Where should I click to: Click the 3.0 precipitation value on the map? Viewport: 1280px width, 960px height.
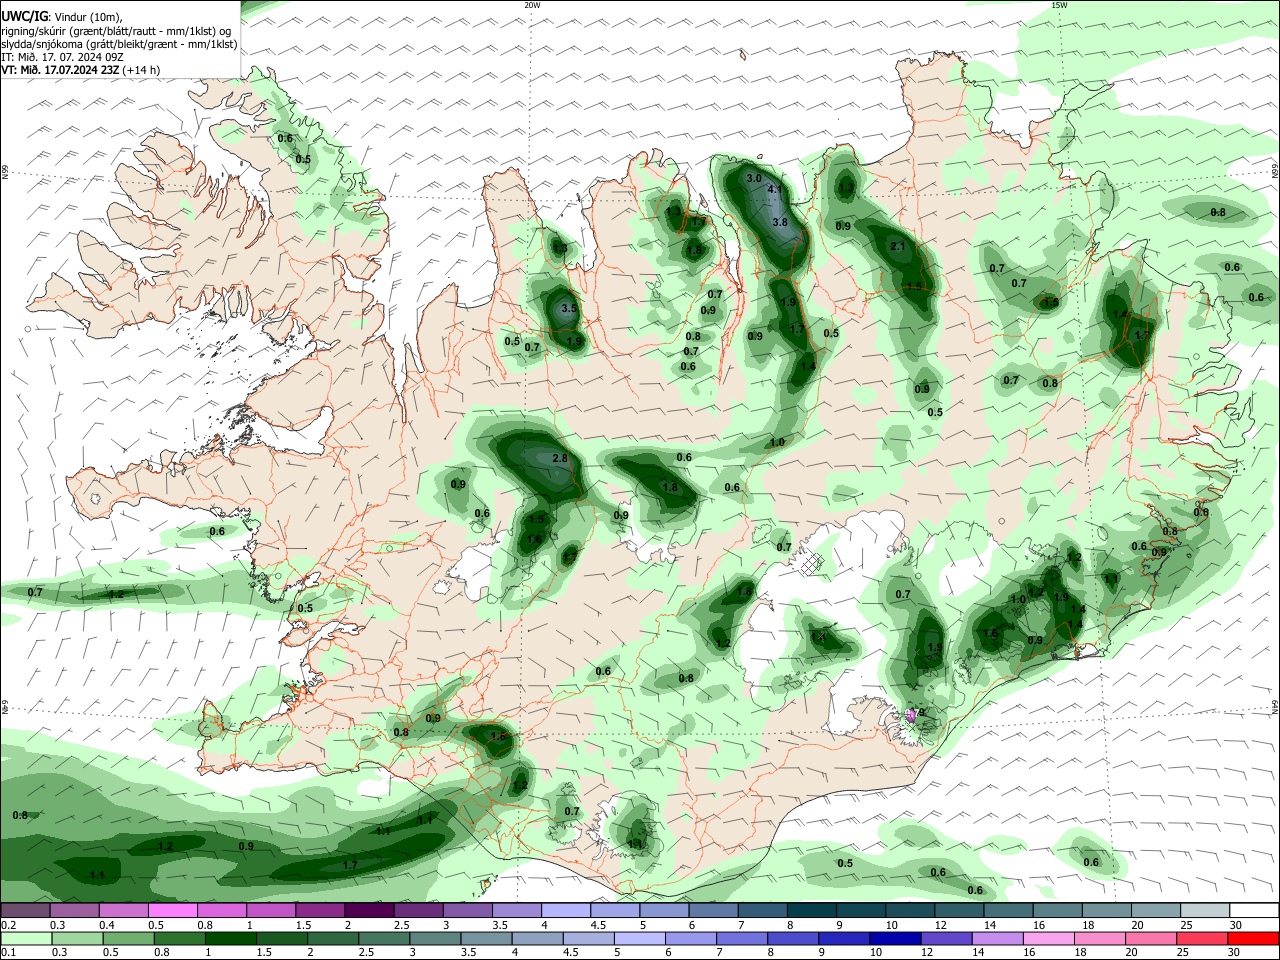coord(755,178)
